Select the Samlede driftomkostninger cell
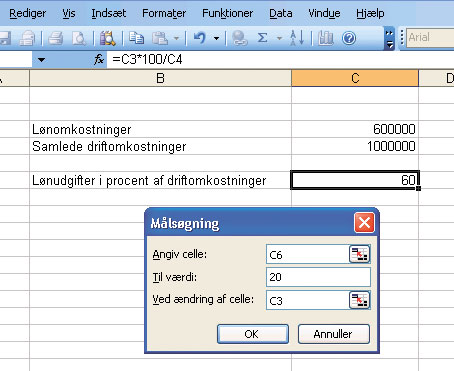Screen dimensions: 454x371 (160, 146)
